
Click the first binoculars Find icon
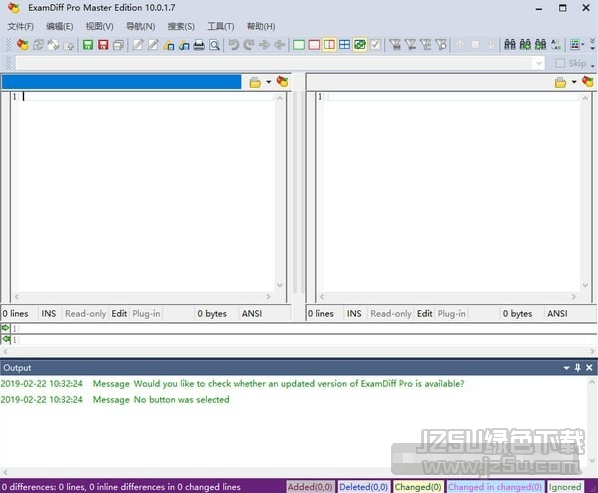pyautogui.click(x=510, y=45)
